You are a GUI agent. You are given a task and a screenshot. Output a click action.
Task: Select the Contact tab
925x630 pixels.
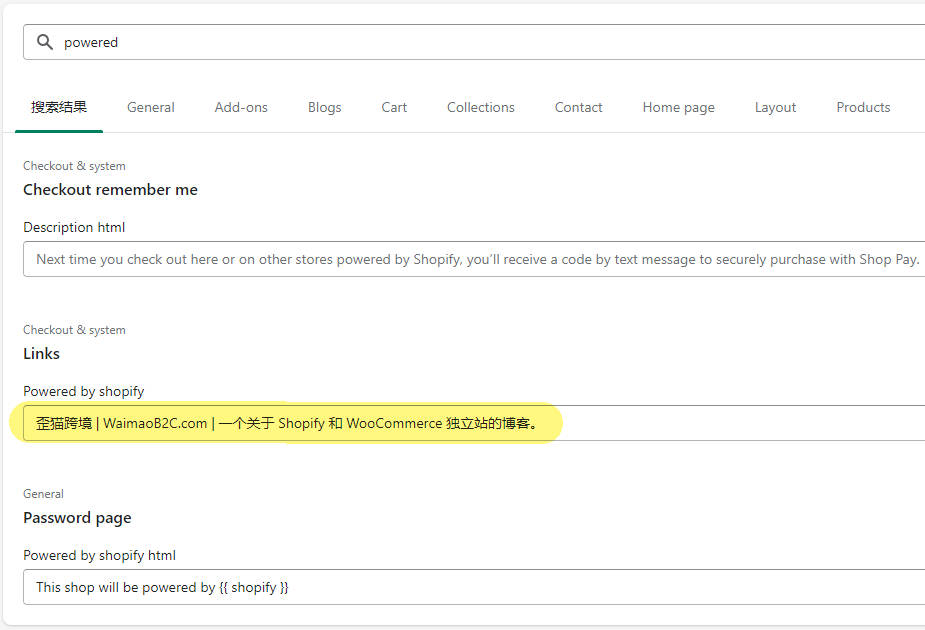(579, 107)
